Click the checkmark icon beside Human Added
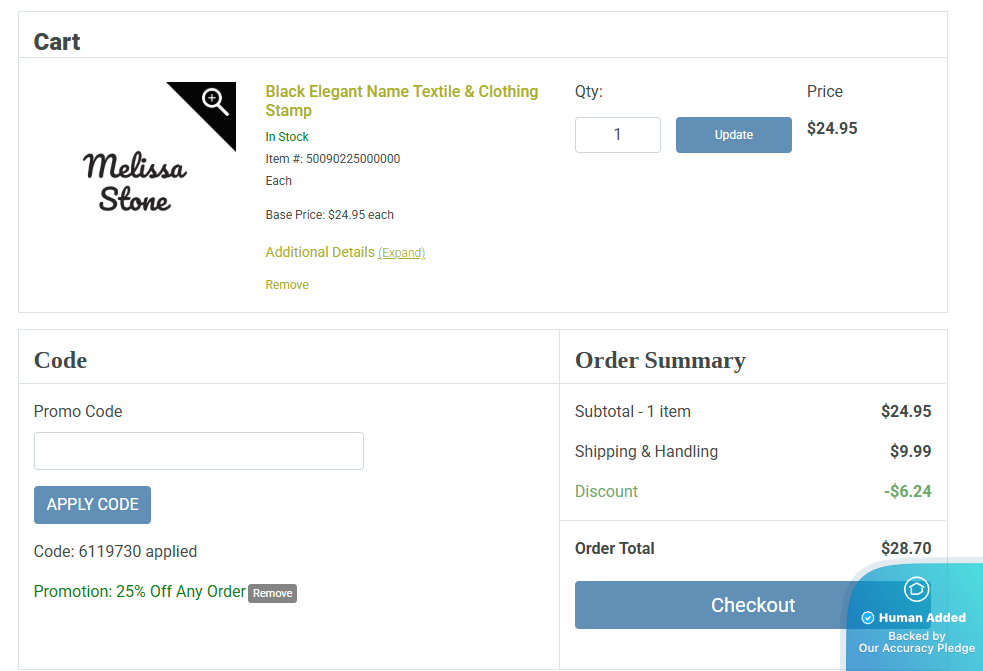 coord(868,618)
